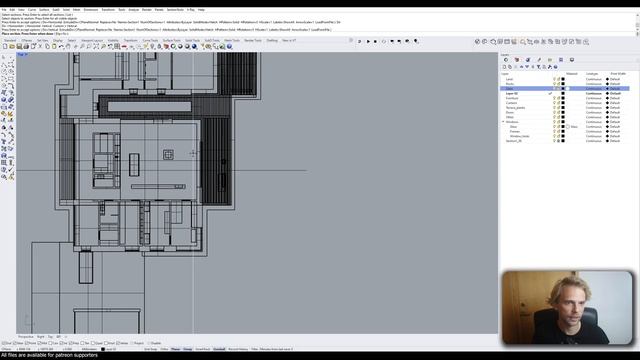Click the layer Filter funnel icon

538,67
